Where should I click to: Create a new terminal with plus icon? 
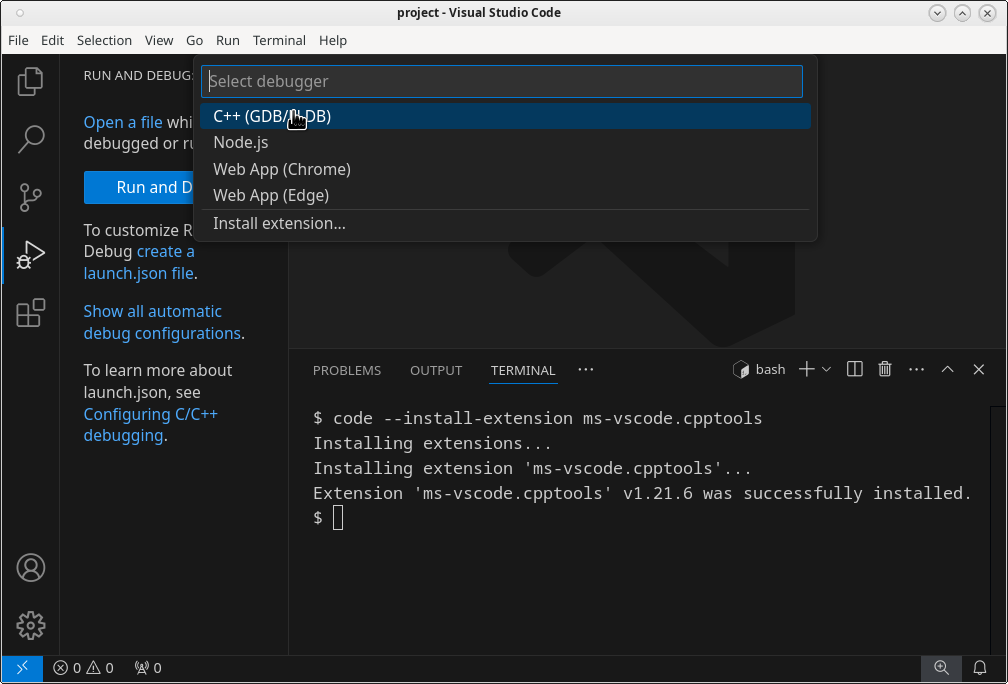pos(806,370)
